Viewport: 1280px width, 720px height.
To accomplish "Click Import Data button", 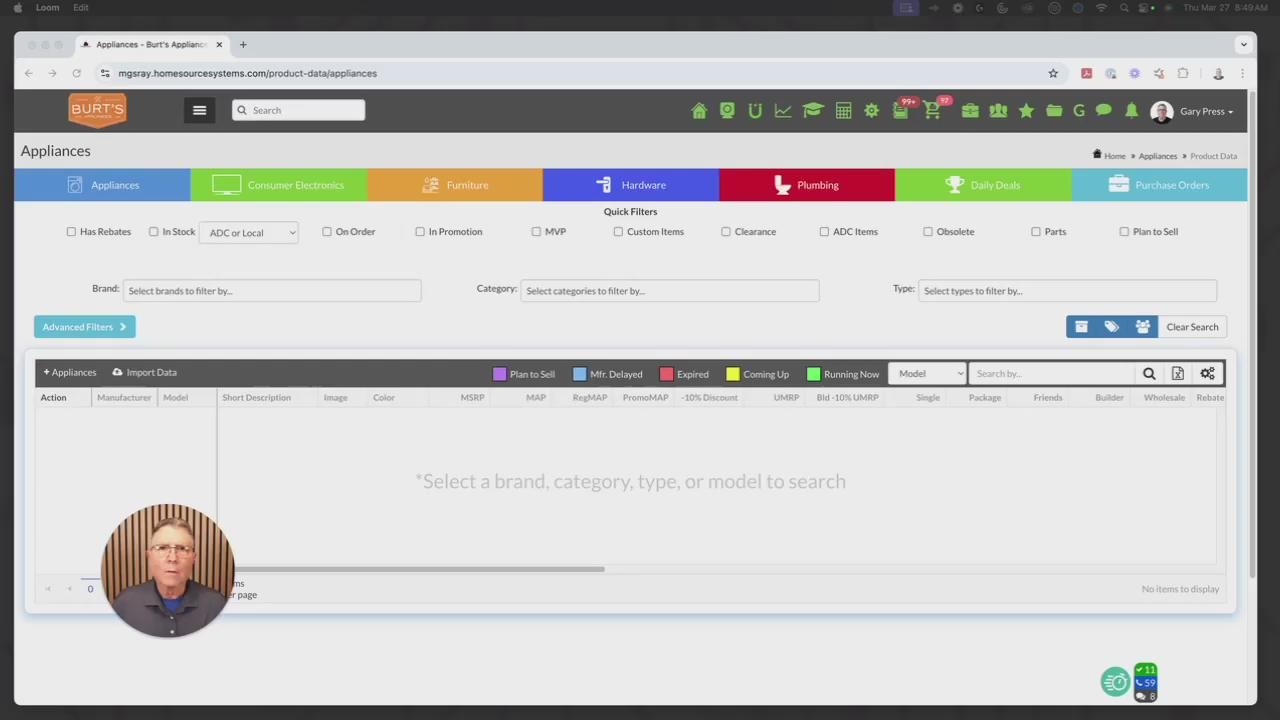I will [x=144, y=372].
